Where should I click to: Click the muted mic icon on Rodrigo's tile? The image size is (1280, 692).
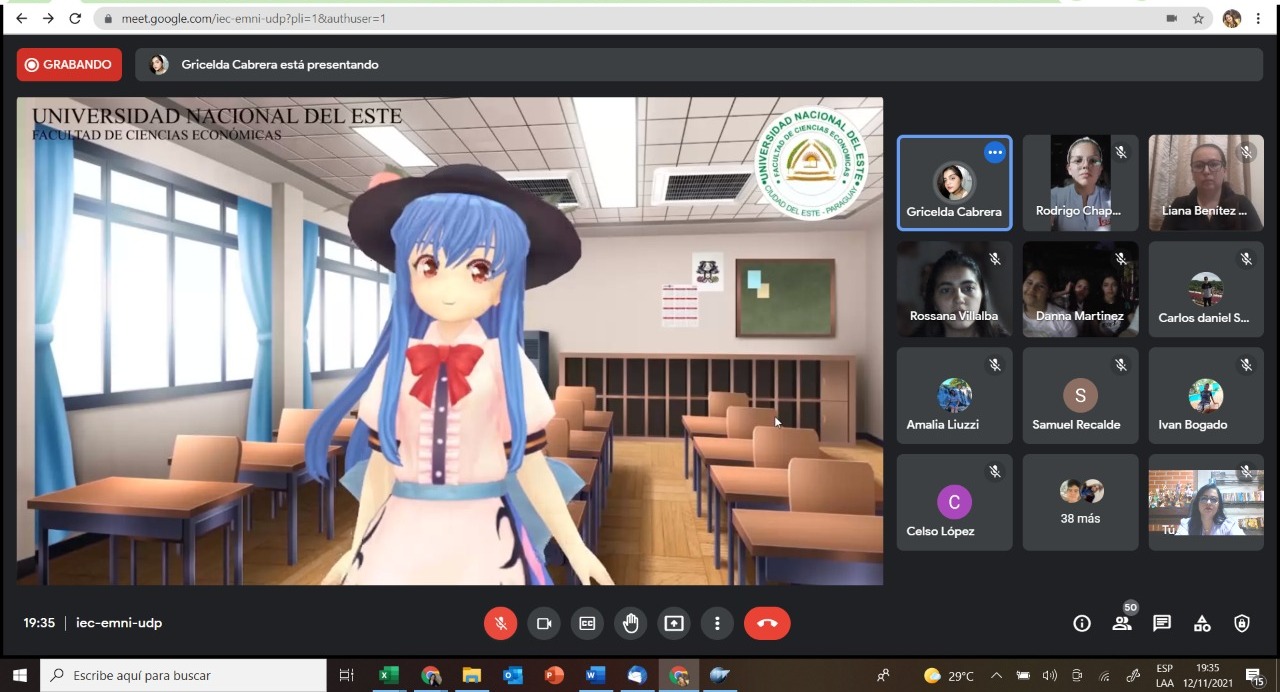[1121, 153]
